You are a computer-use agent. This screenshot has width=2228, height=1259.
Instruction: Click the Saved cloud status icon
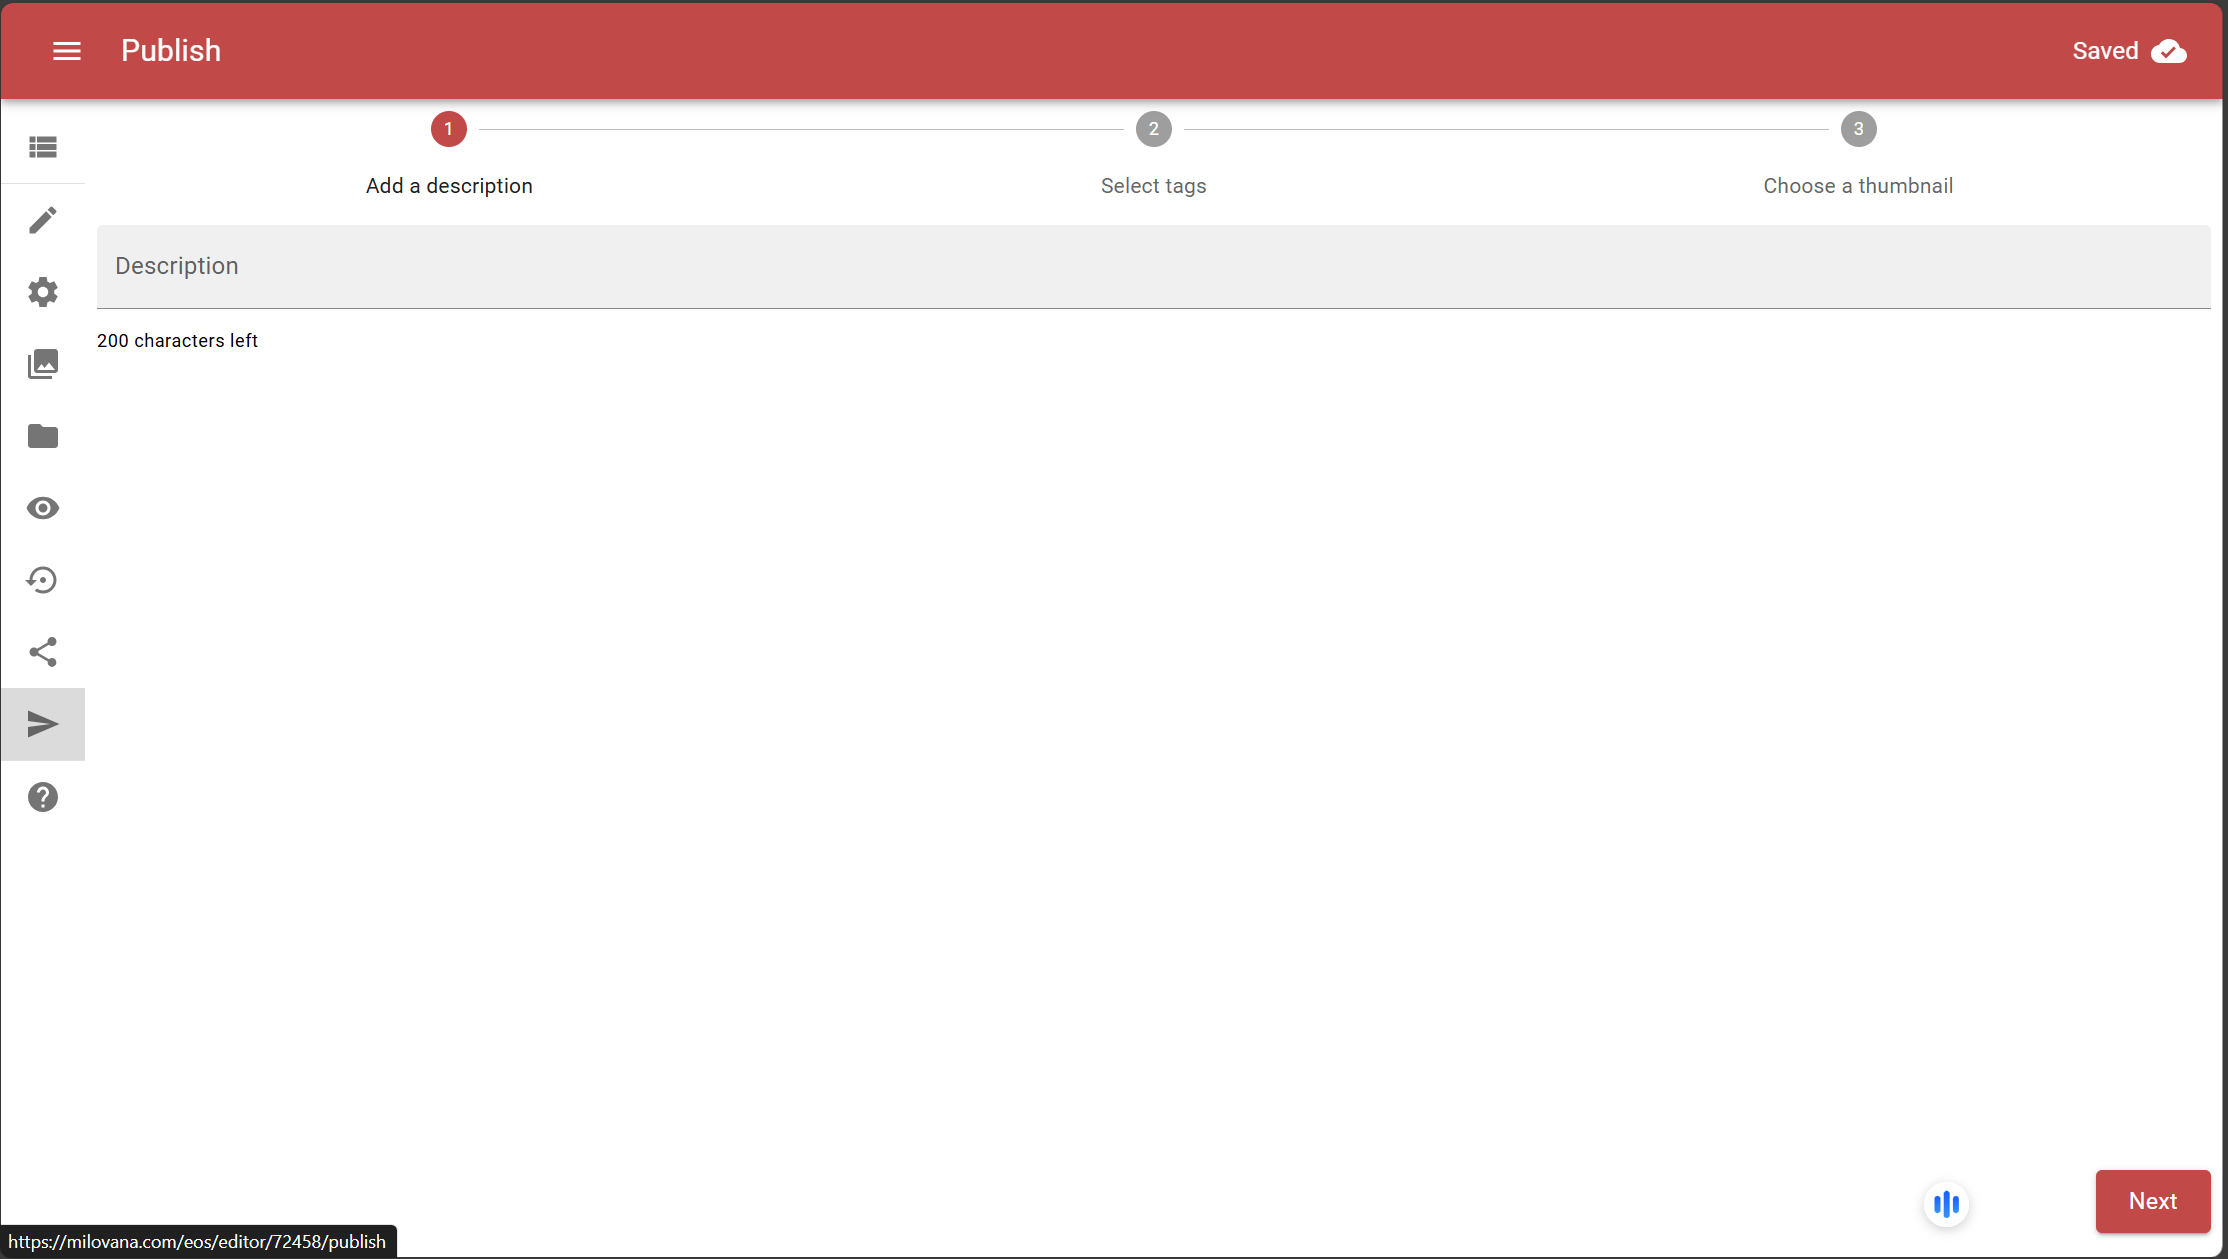[x=2168, y=51]
